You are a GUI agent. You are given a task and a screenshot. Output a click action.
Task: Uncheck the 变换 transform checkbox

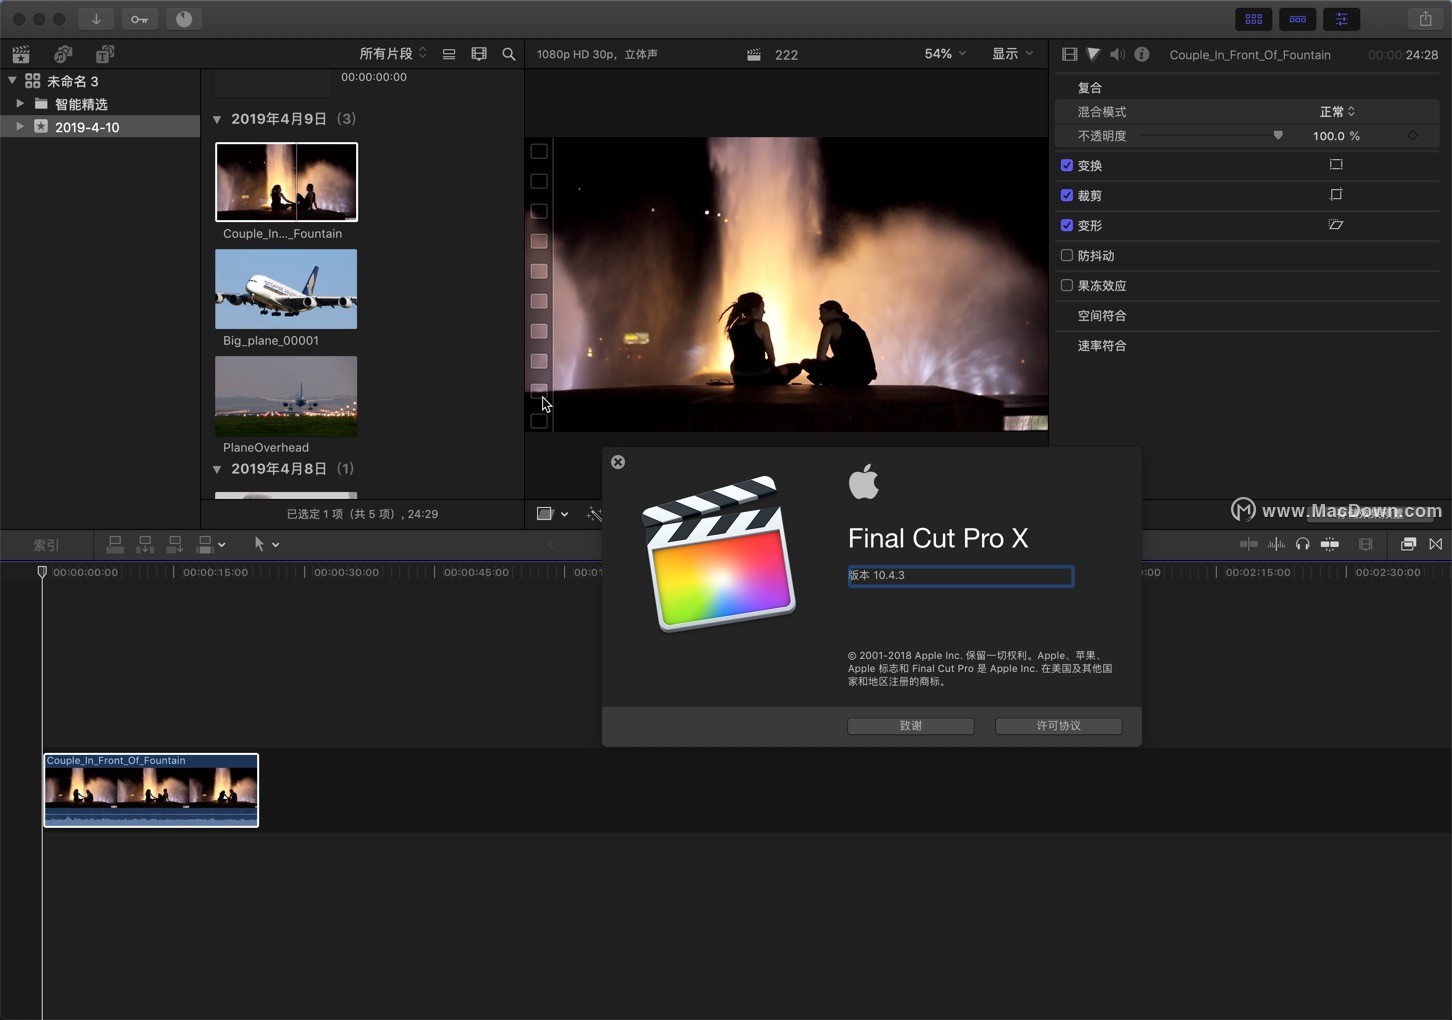pos(1067,165)
